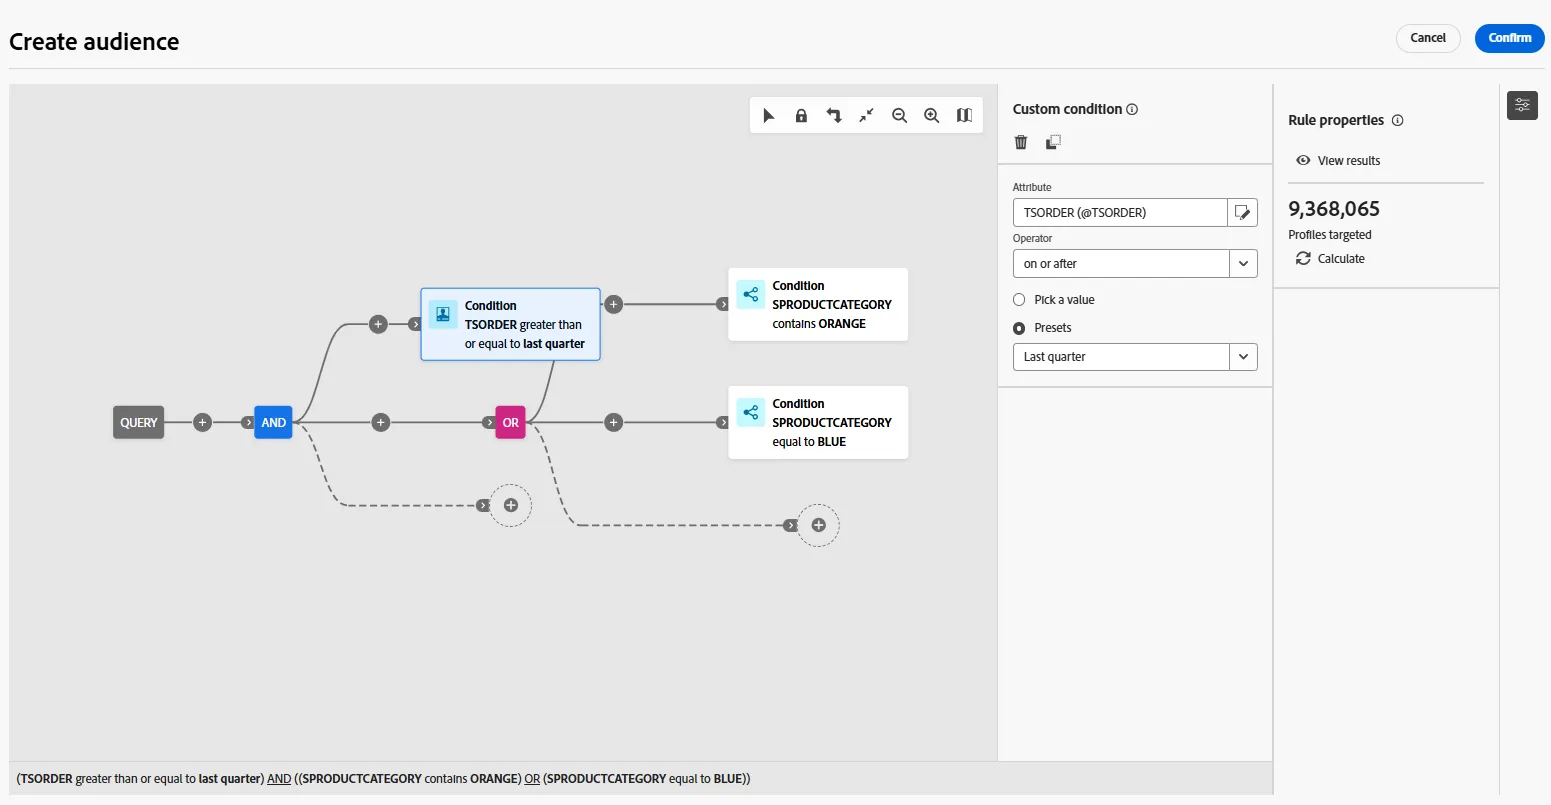The image size is (1551, 805).
Task: Open the info icon beside Custom condition
Action: (x=1132, y=109)
